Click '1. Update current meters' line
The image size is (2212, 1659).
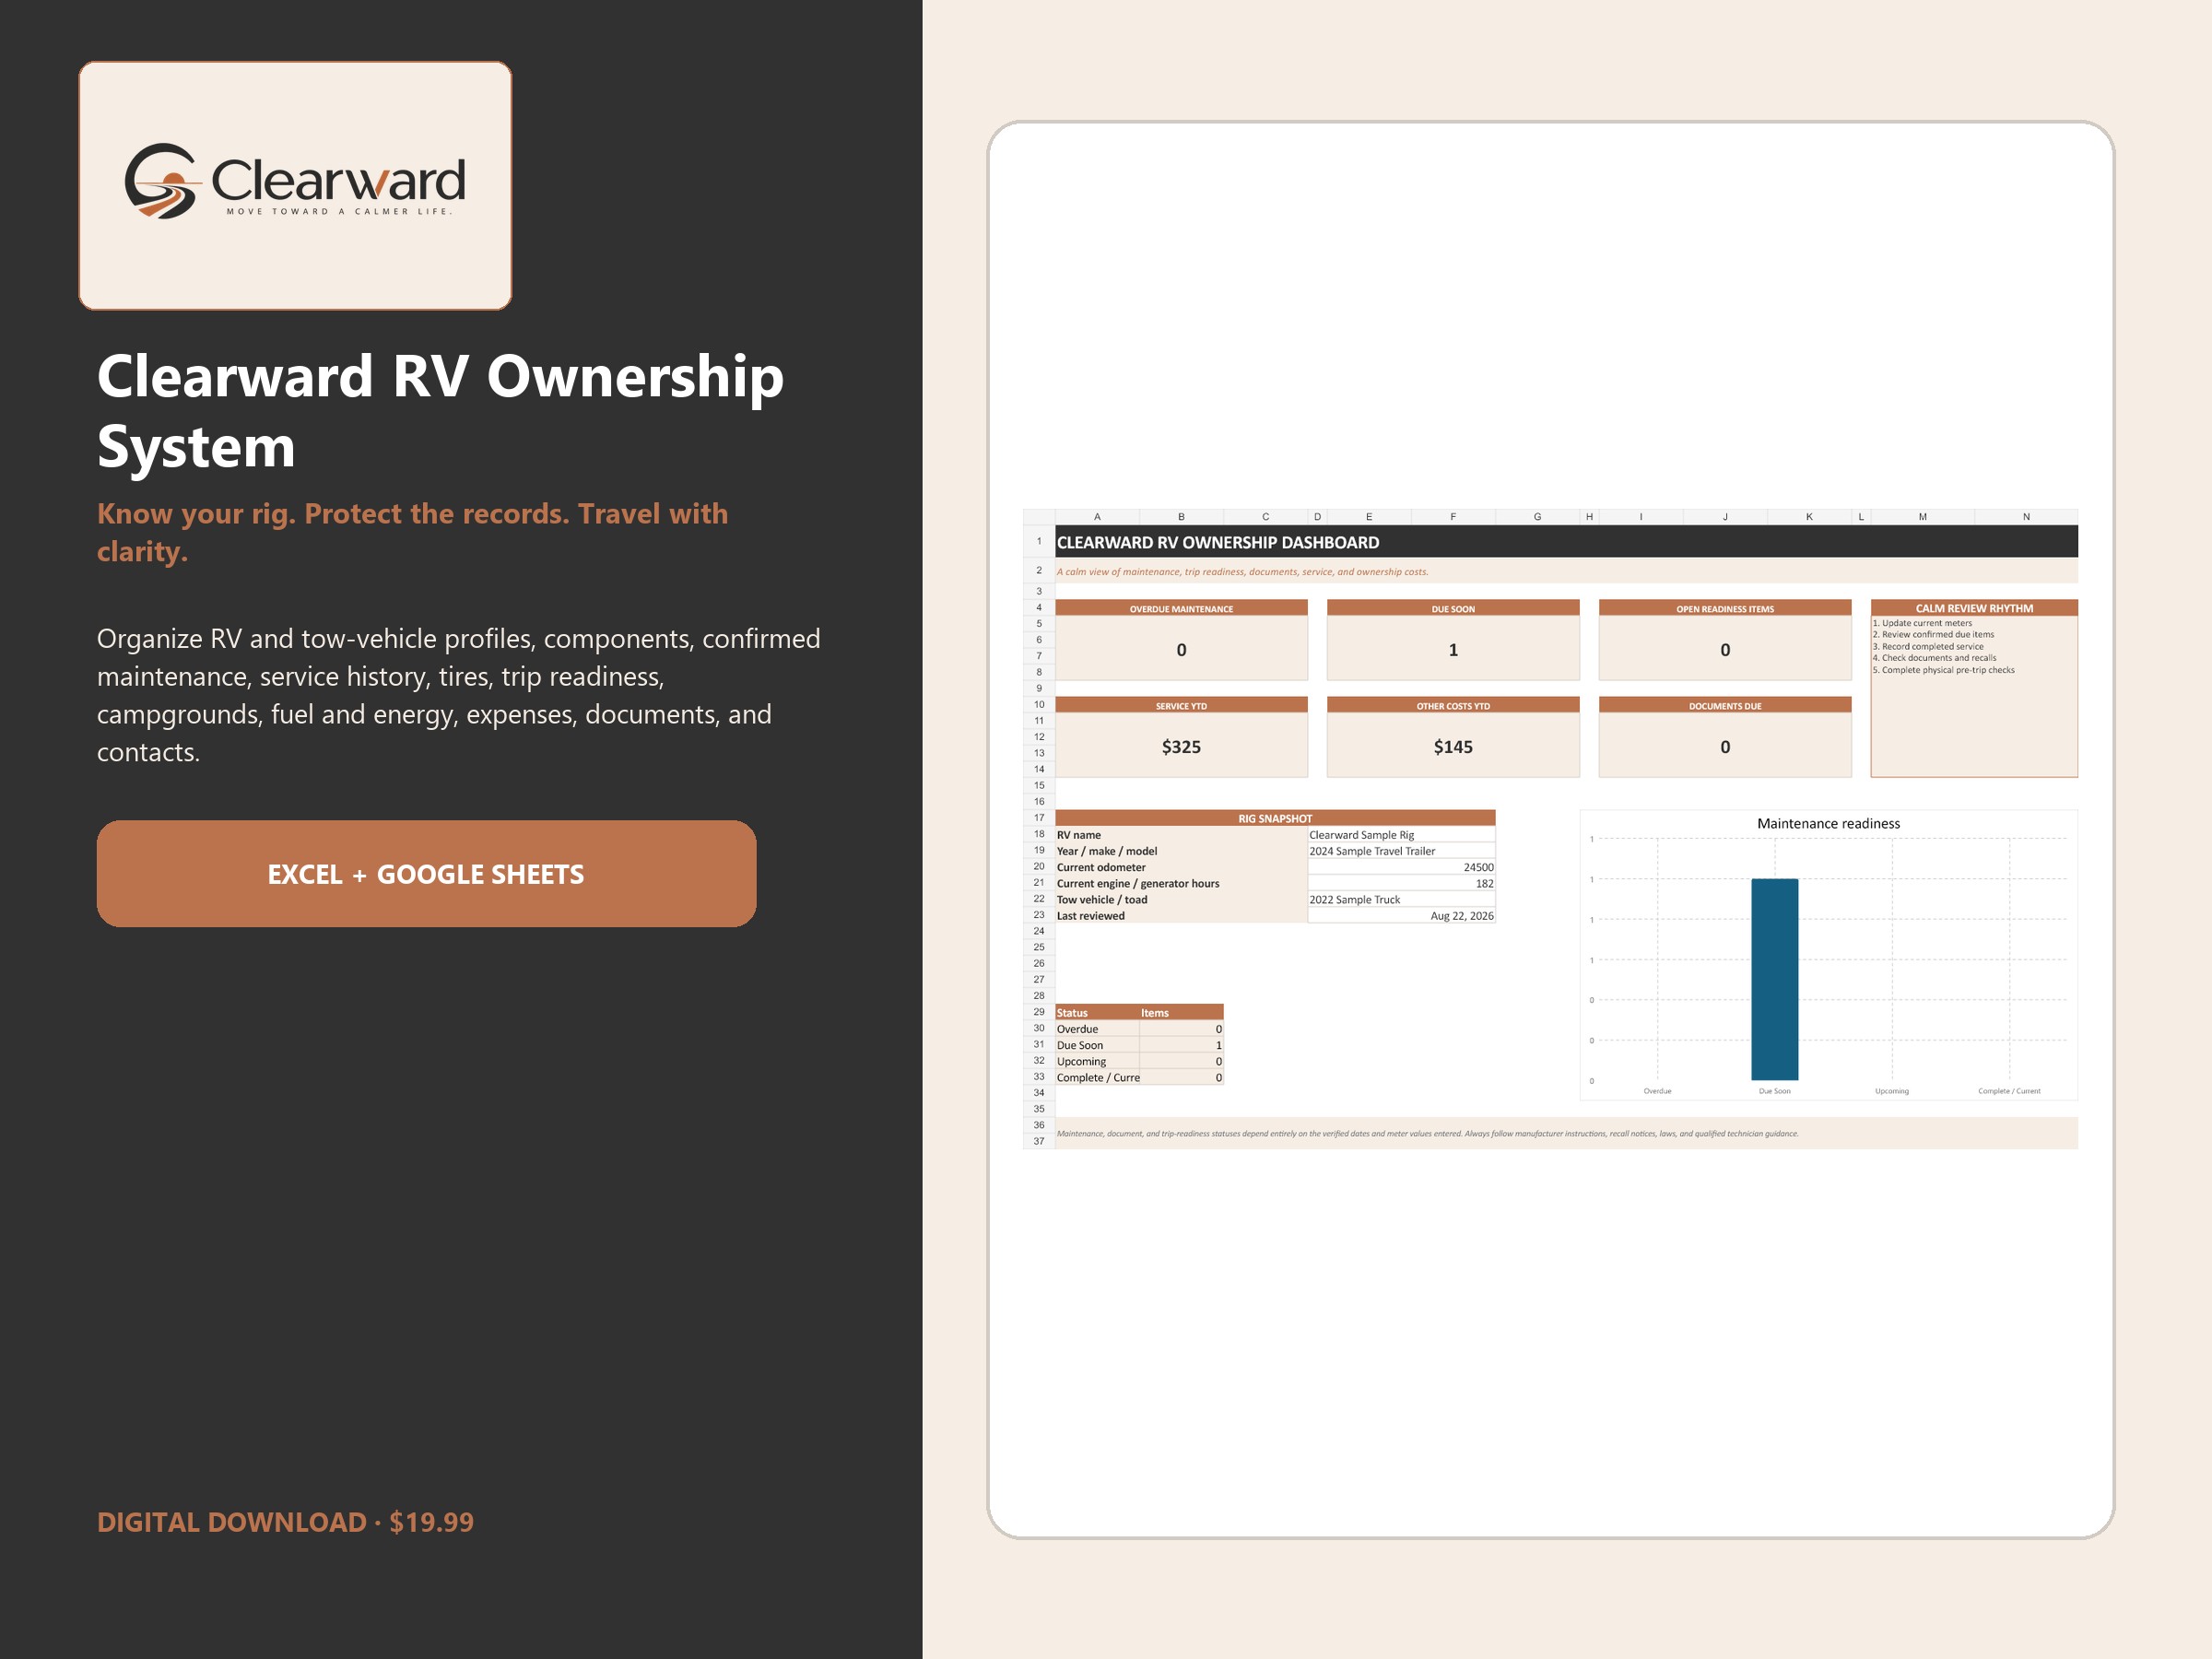(x=1922, y=623)
